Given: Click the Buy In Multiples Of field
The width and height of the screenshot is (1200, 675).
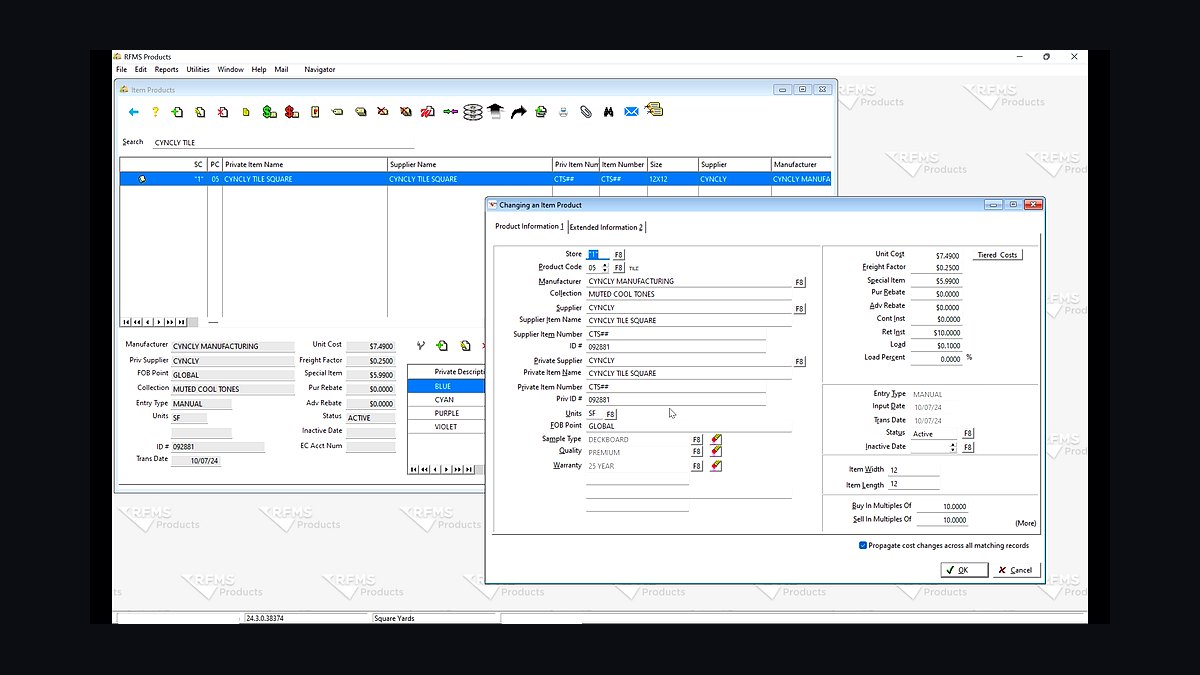Looking at the screenshot, I should (941, 506).
